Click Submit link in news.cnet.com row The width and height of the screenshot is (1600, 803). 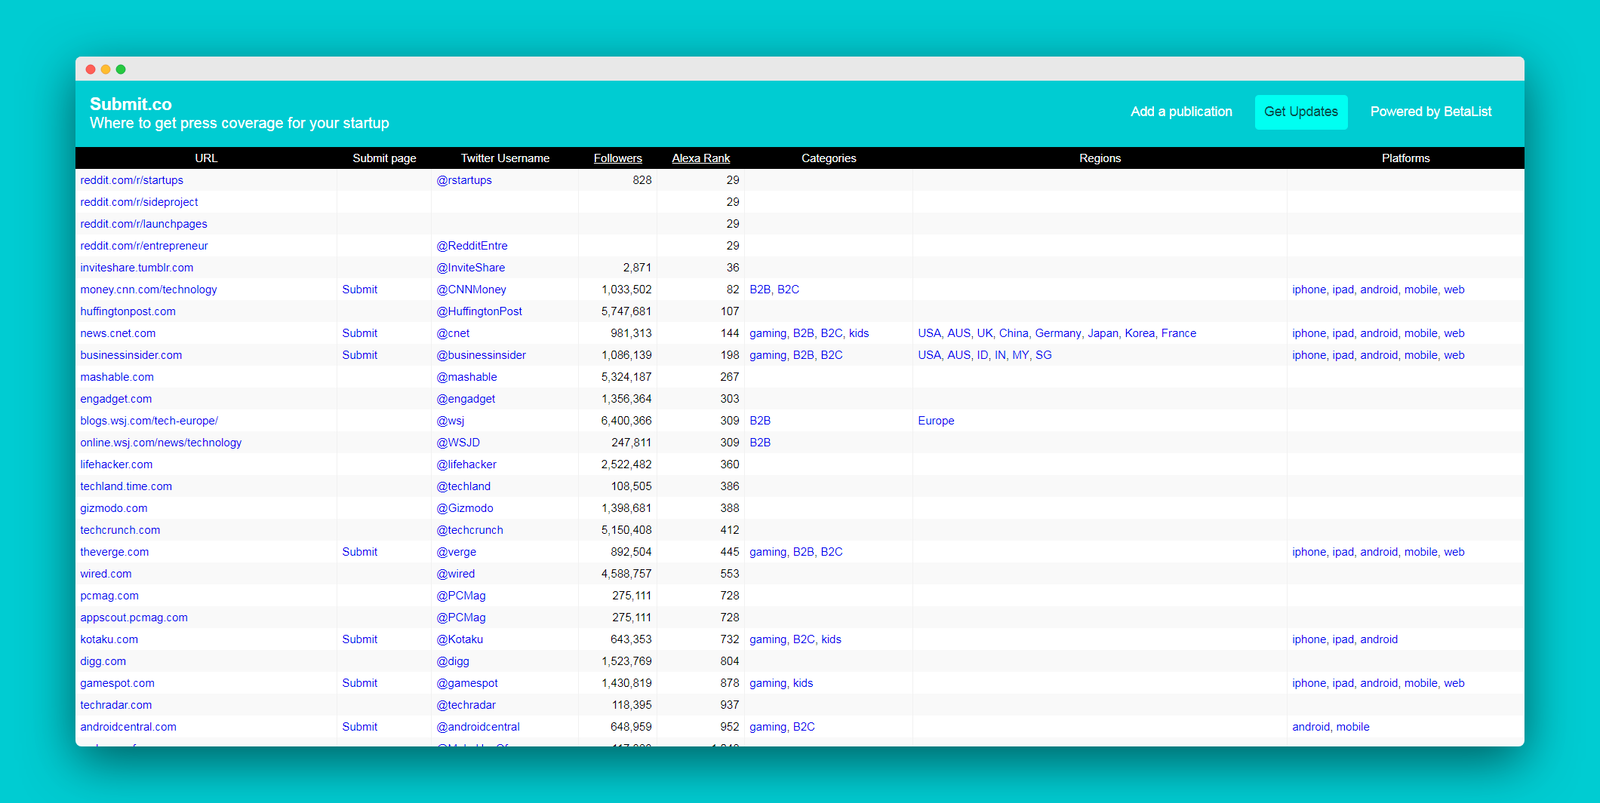pyautogui.click(x=360, y=334)
